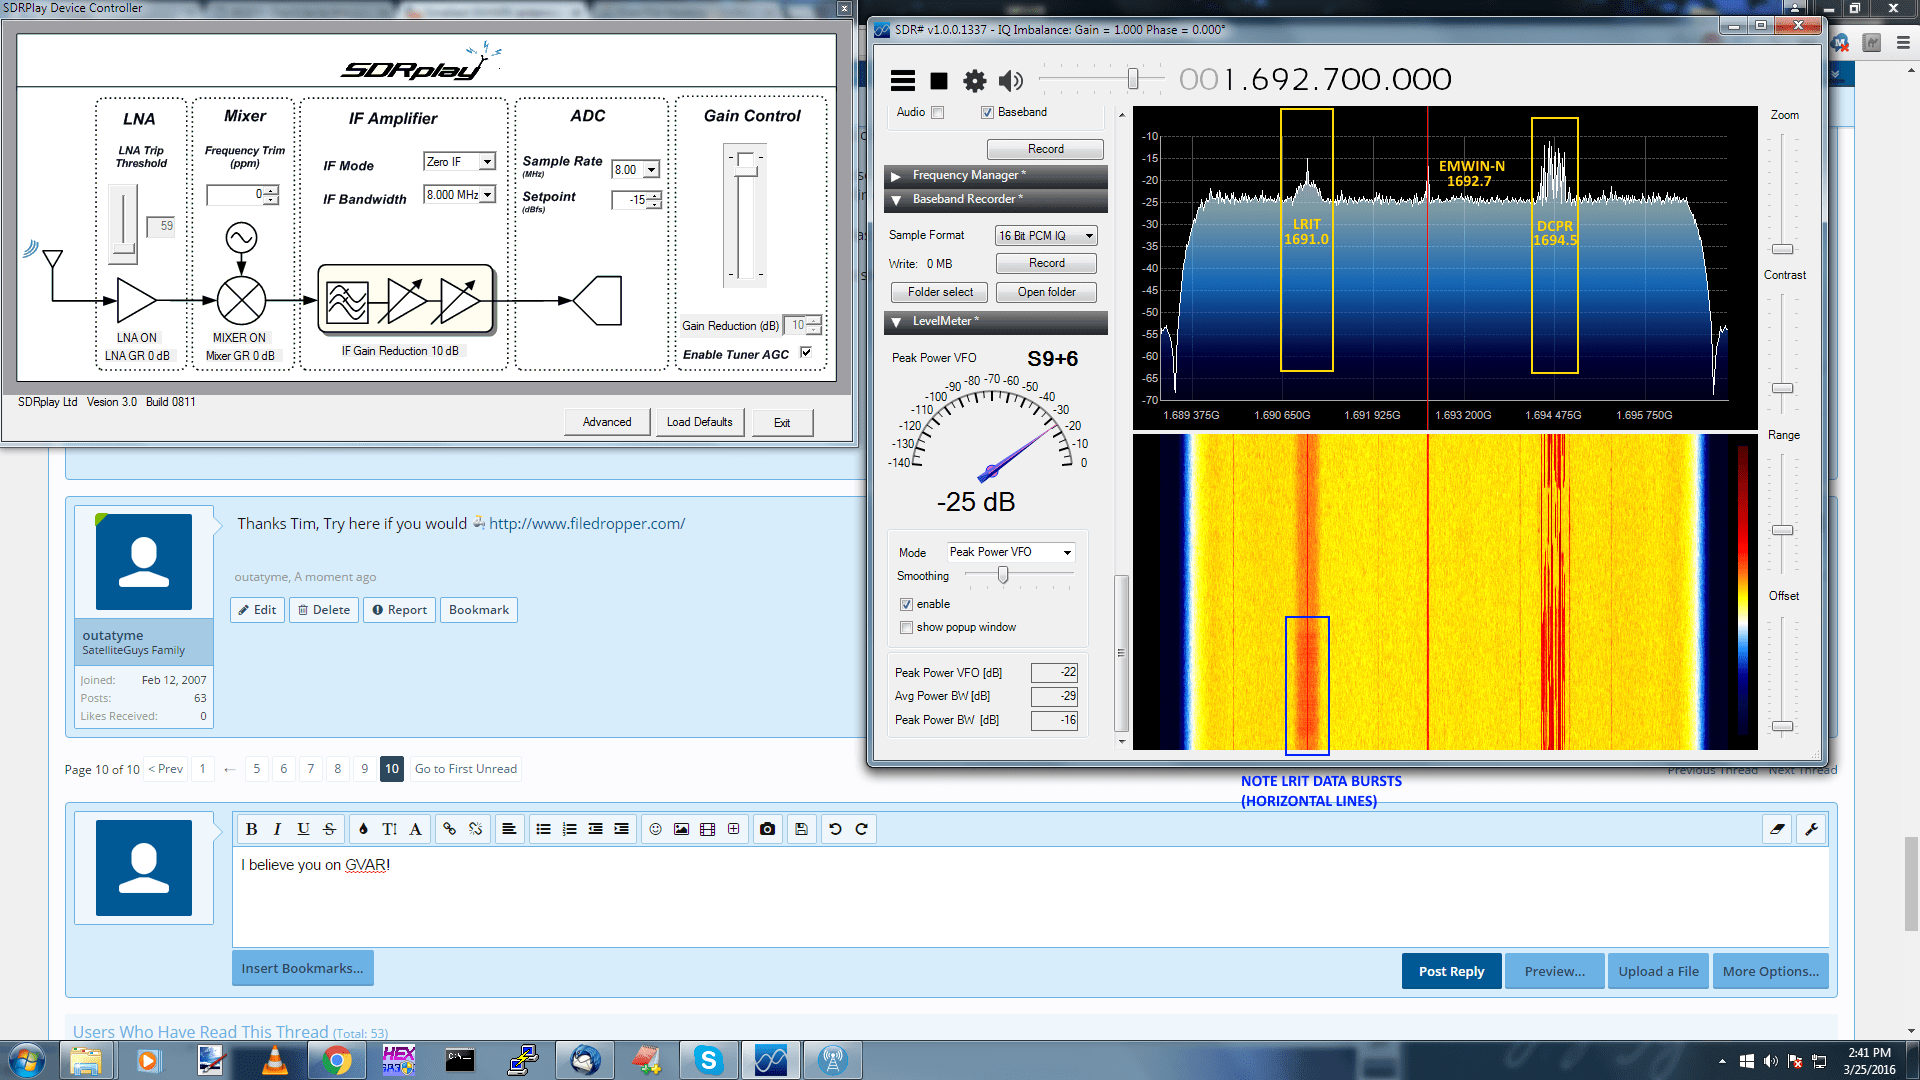Move the SDR# Contrast slider
This screenshot has width=1920, height=1080.
pyautogui.click(x=1783, y=388)
